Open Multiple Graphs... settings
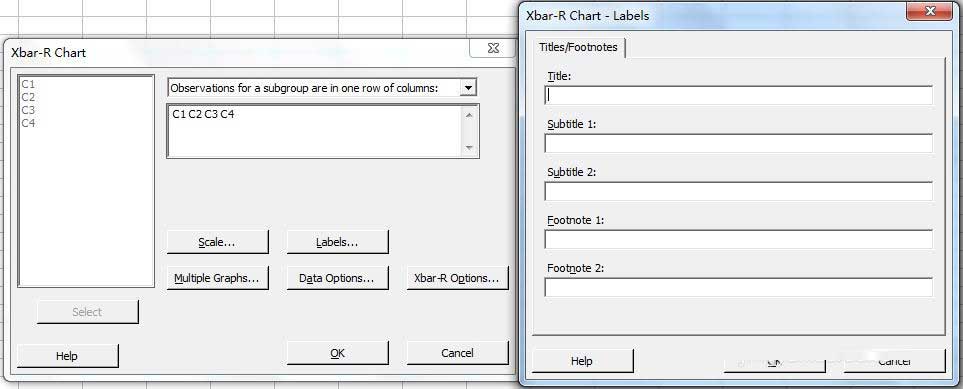Image resolution: width=963 pixels, height=389 pixels. coord(217,278)
